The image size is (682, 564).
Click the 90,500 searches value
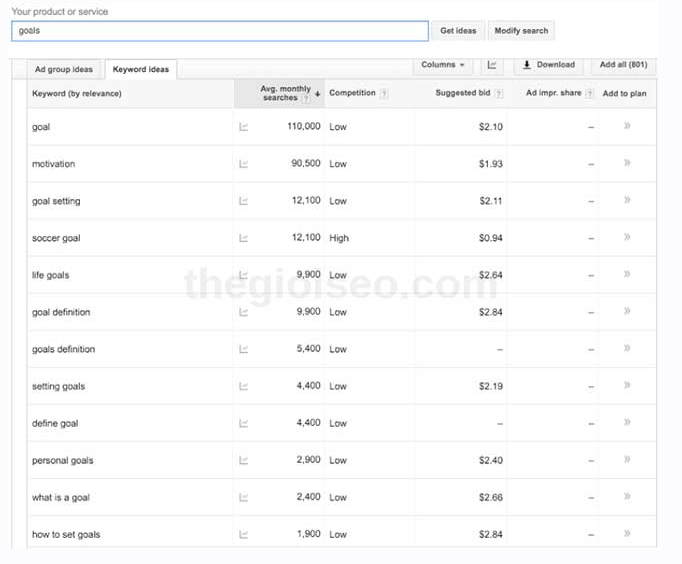pyautogui.click(x=306, y=163)
